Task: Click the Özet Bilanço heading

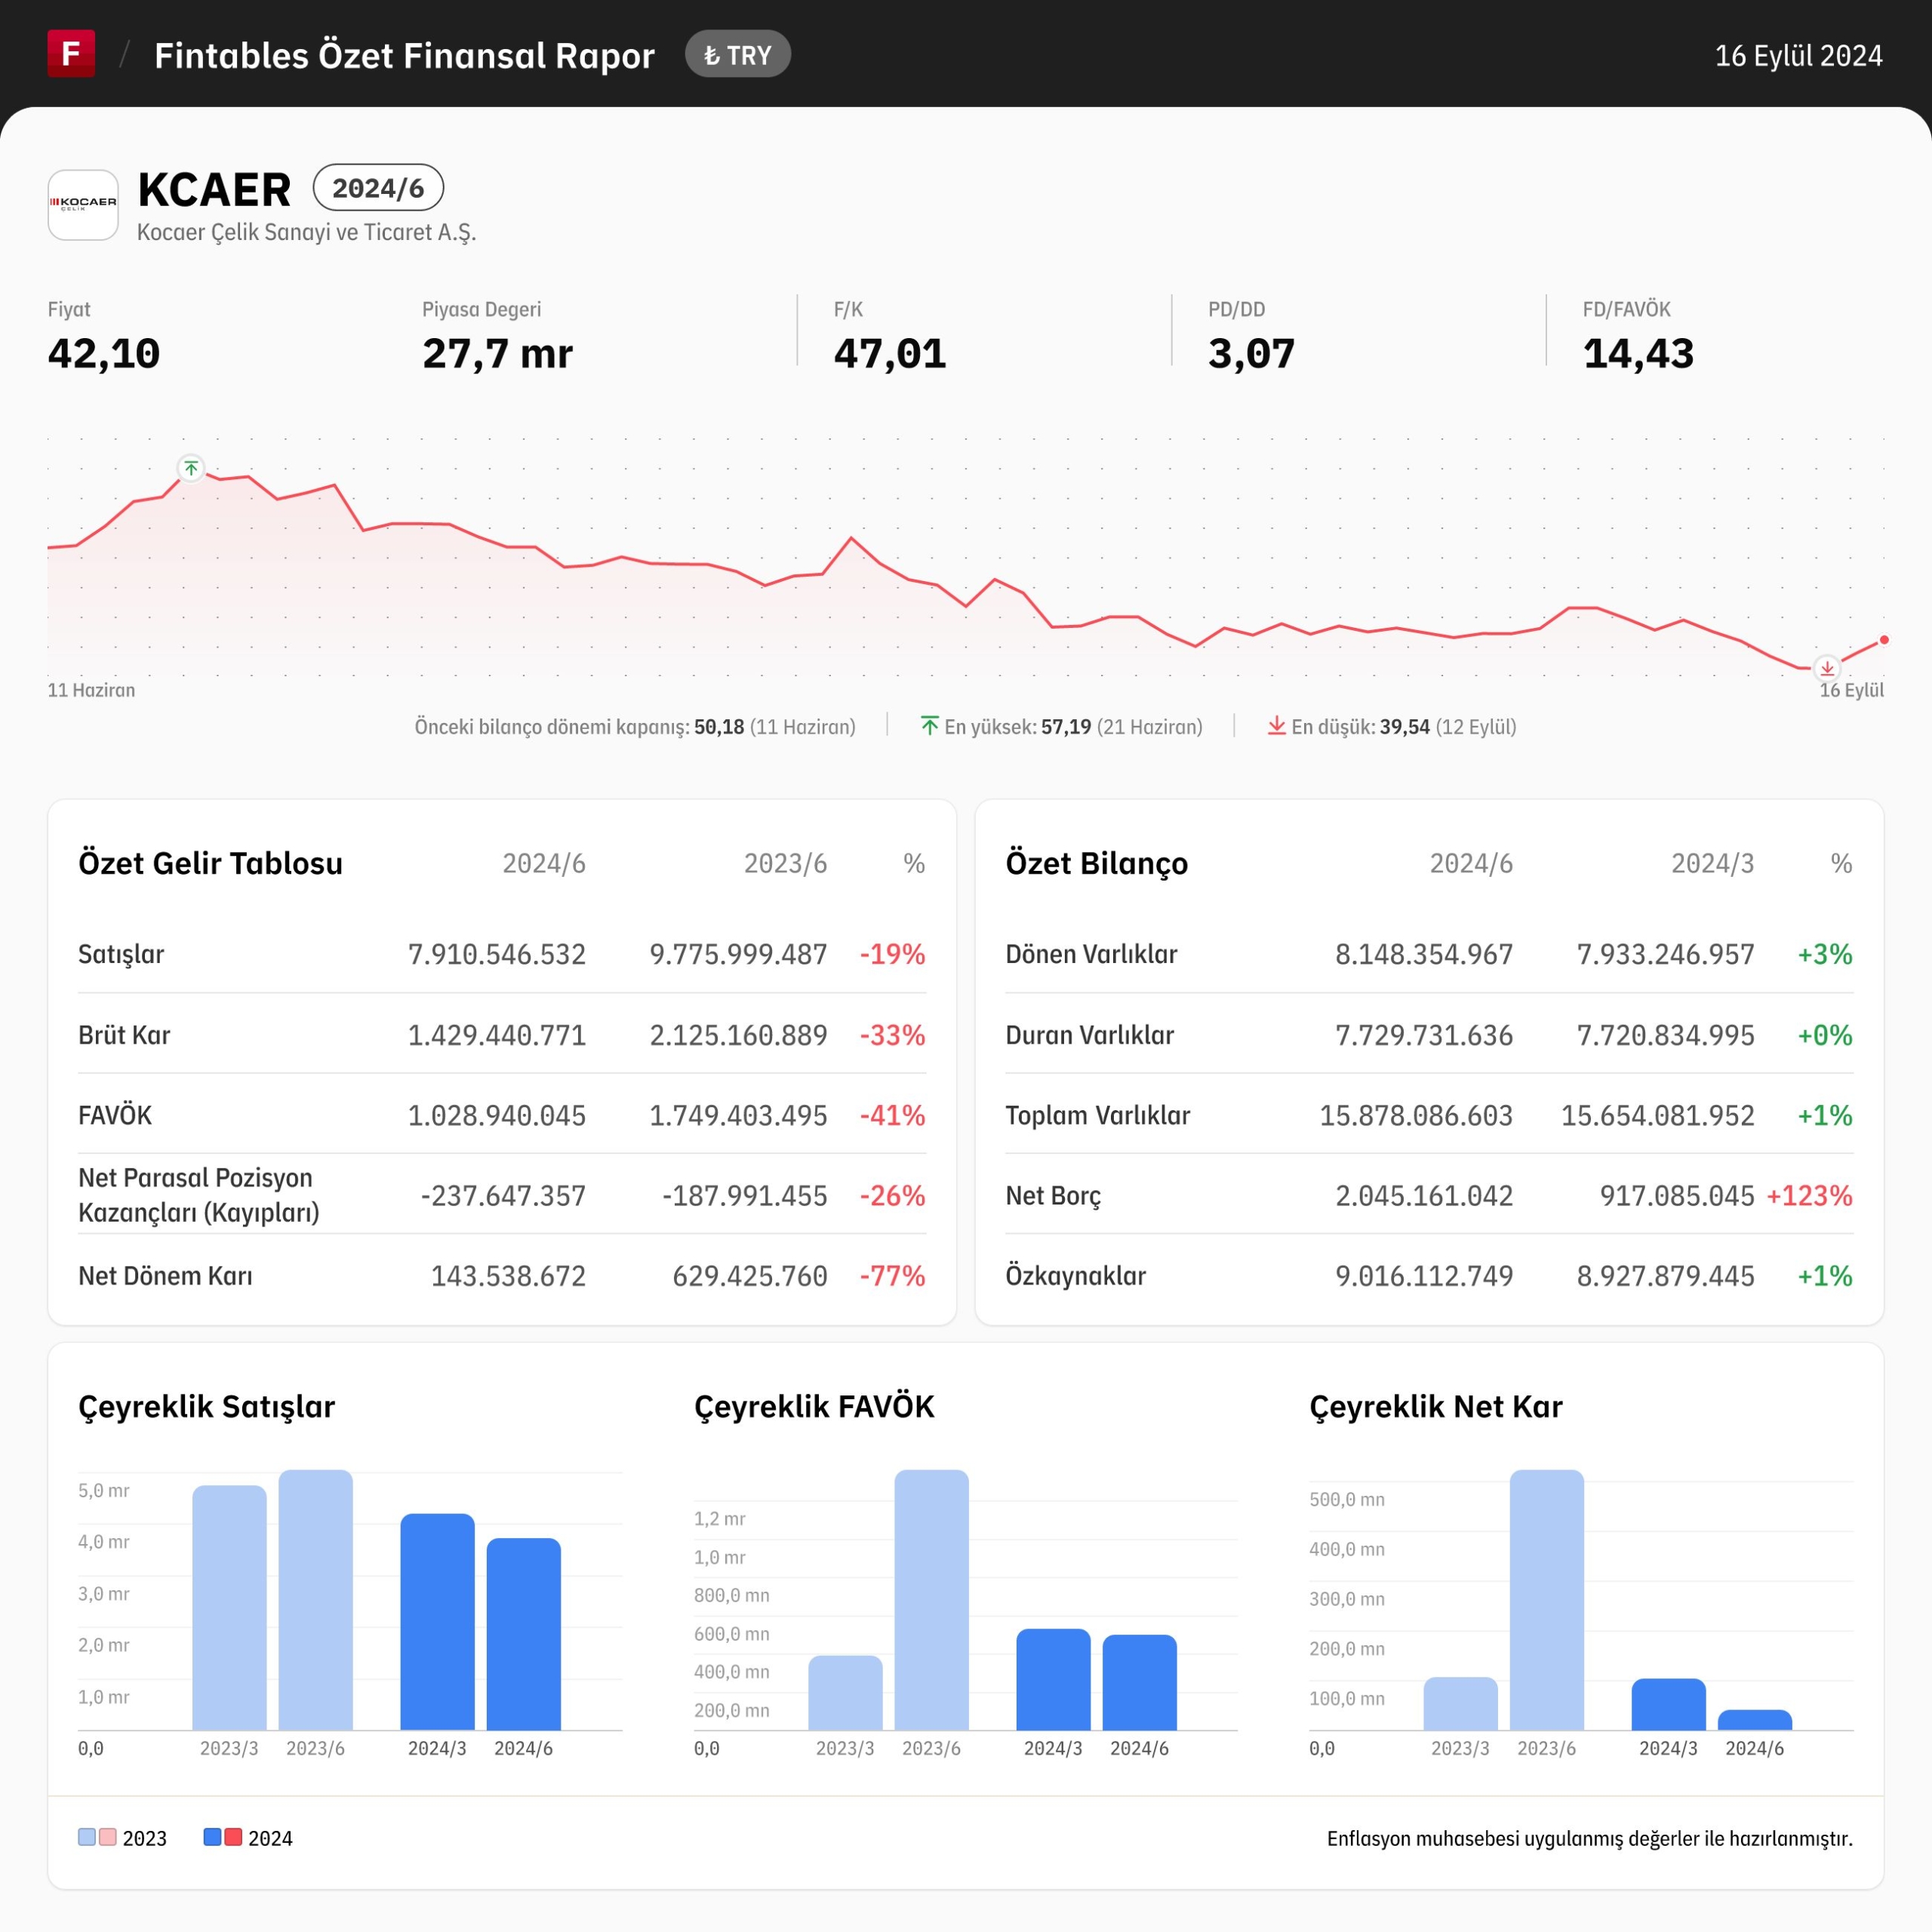Action: tap(1096, 863)
